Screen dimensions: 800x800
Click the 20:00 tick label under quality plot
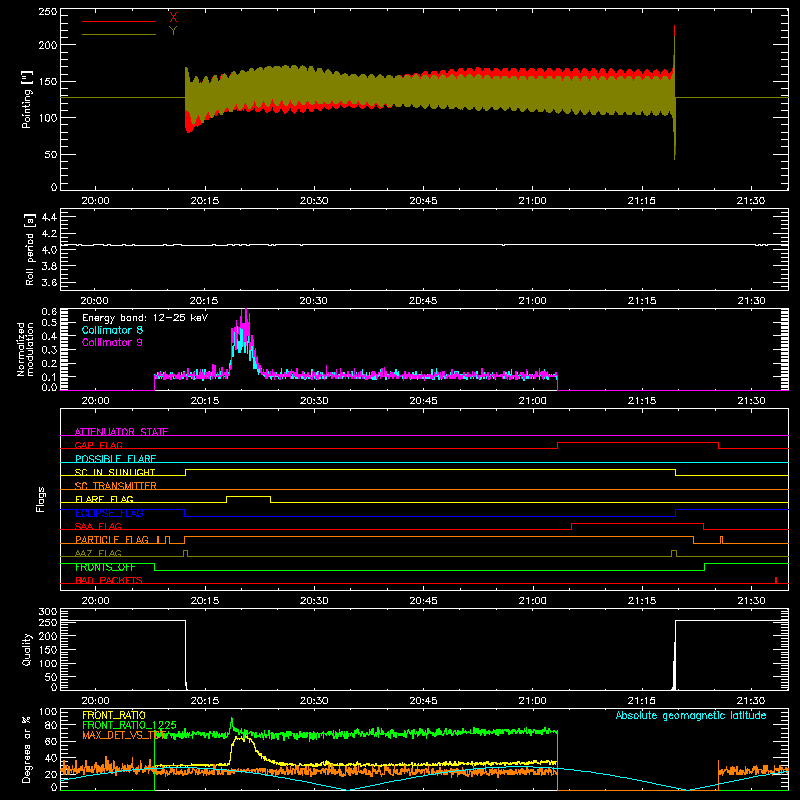click(95, 701)
